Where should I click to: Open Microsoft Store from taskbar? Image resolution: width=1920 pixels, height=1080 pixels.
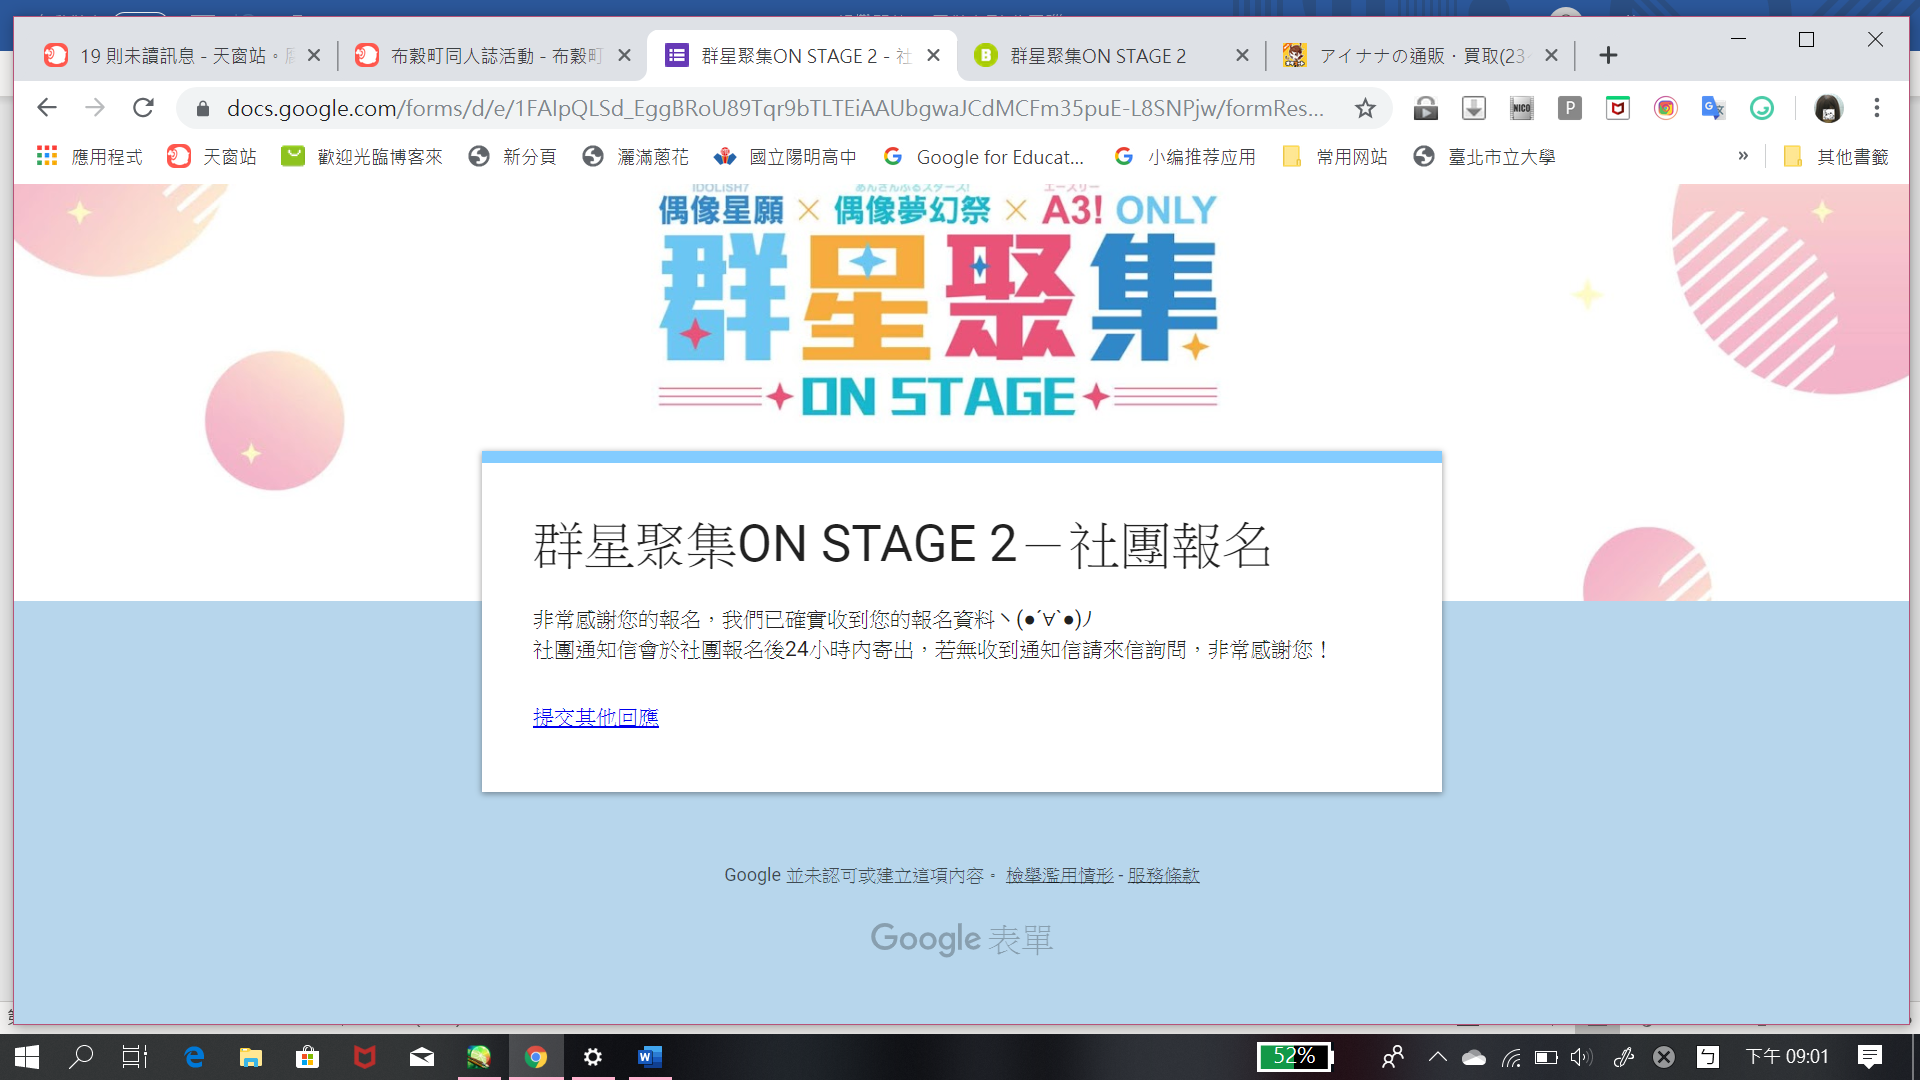click(x=308, y=1057)
